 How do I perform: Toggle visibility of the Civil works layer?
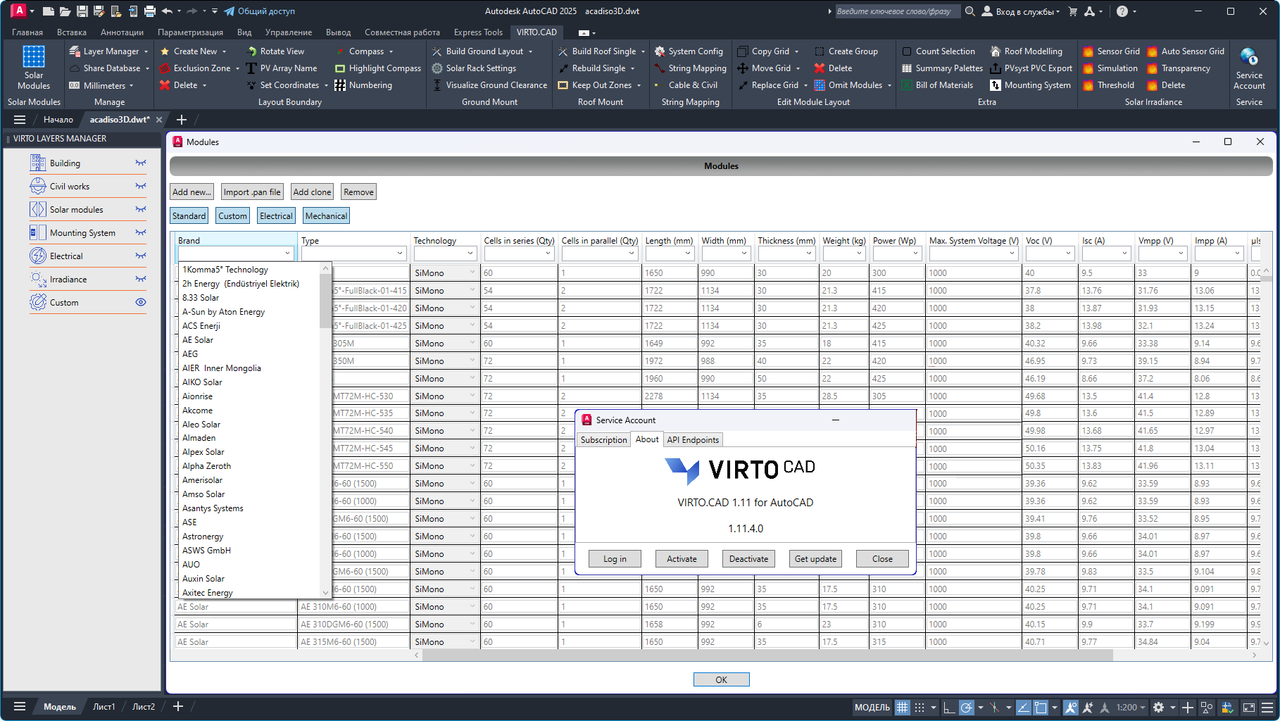pos(141,186)
